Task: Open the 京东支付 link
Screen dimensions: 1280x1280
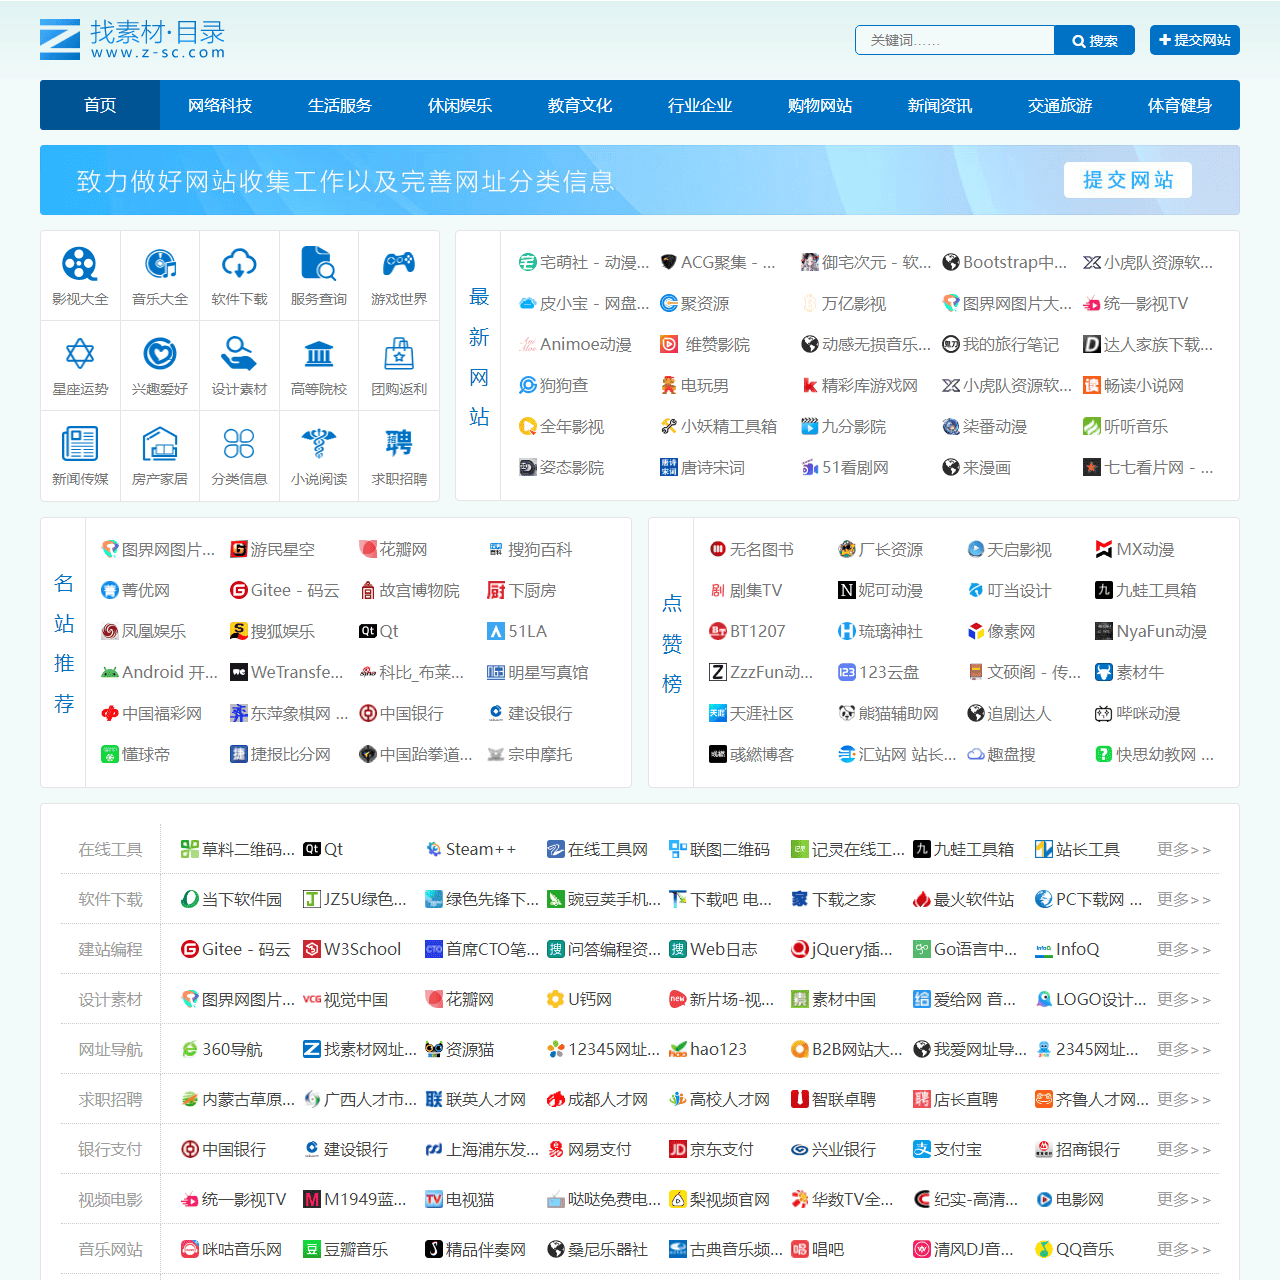Action: coord(711,1149)
